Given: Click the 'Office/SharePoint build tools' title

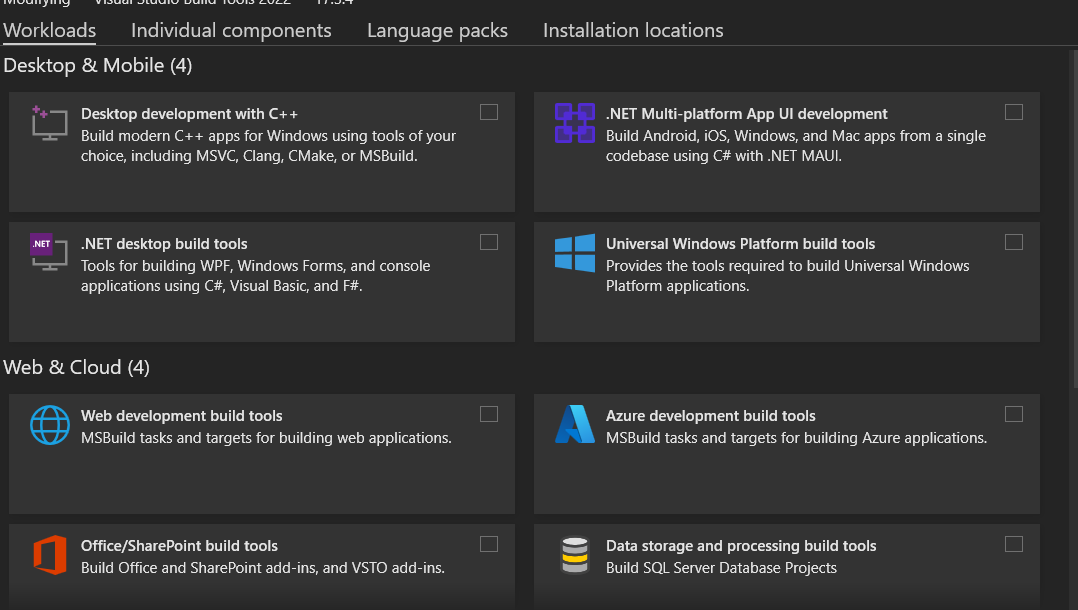Looking at the screenshot, I should point(179,545).
